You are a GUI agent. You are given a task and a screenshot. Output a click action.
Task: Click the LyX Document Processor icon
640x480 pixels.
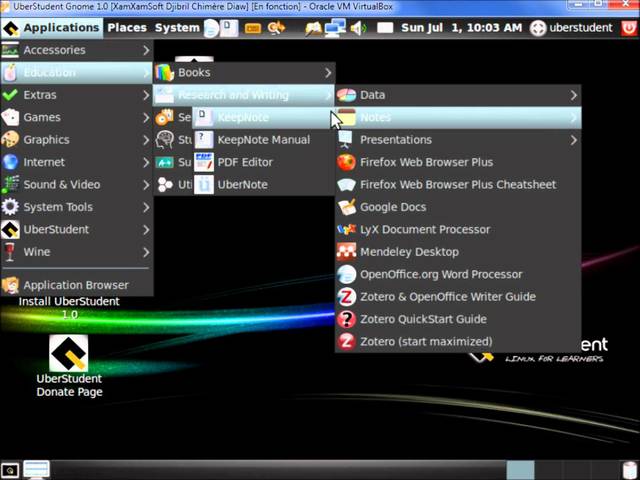coord(347,229)
